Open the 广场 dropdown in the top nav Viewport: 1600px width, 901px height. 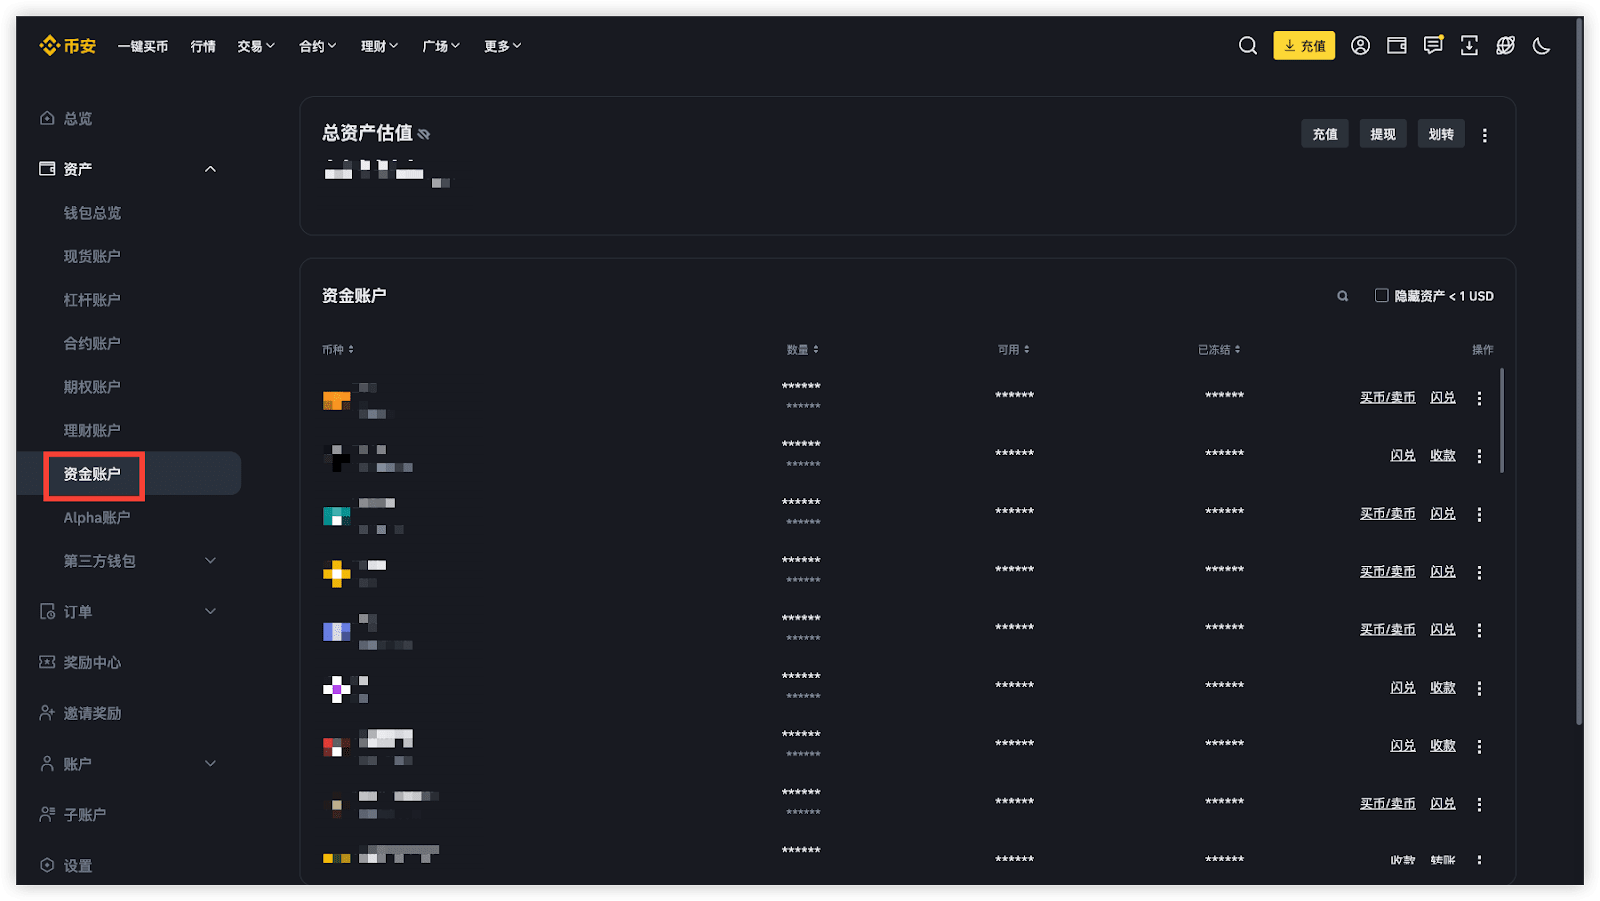pyautogui.click(x=441, y=46)
